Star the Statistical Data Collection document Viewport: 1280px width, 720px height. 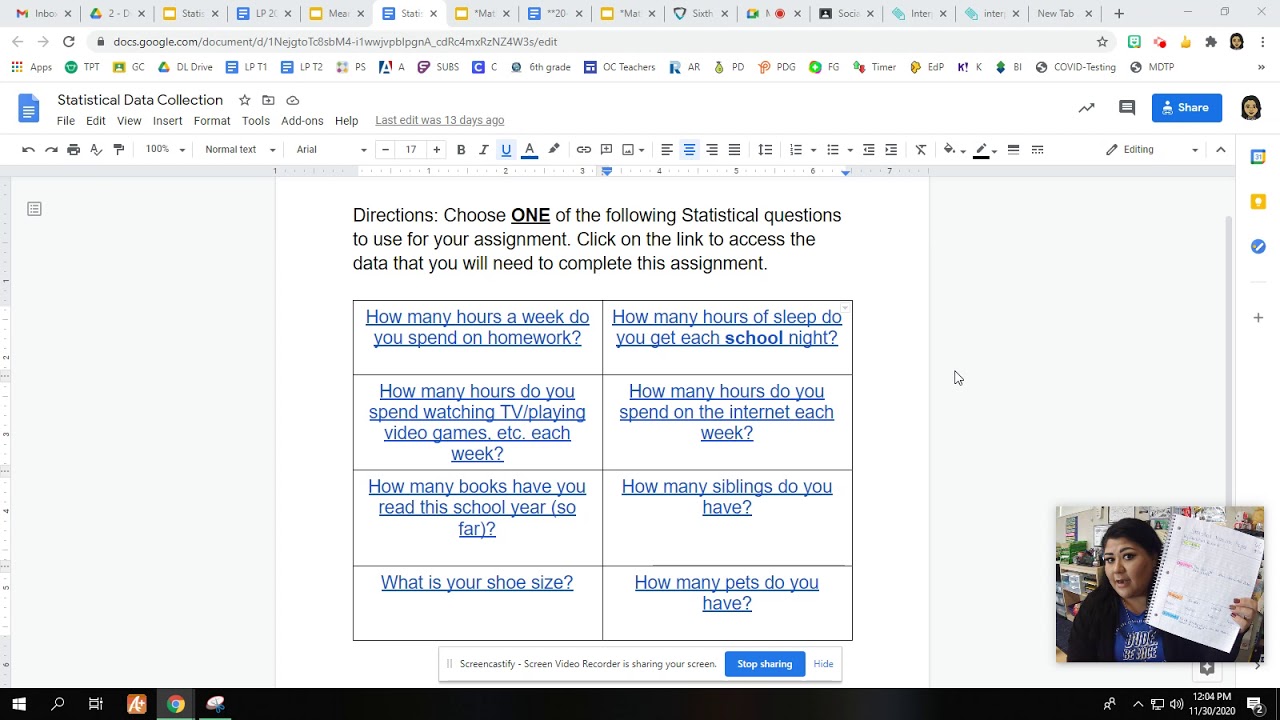tap(244, 100)
